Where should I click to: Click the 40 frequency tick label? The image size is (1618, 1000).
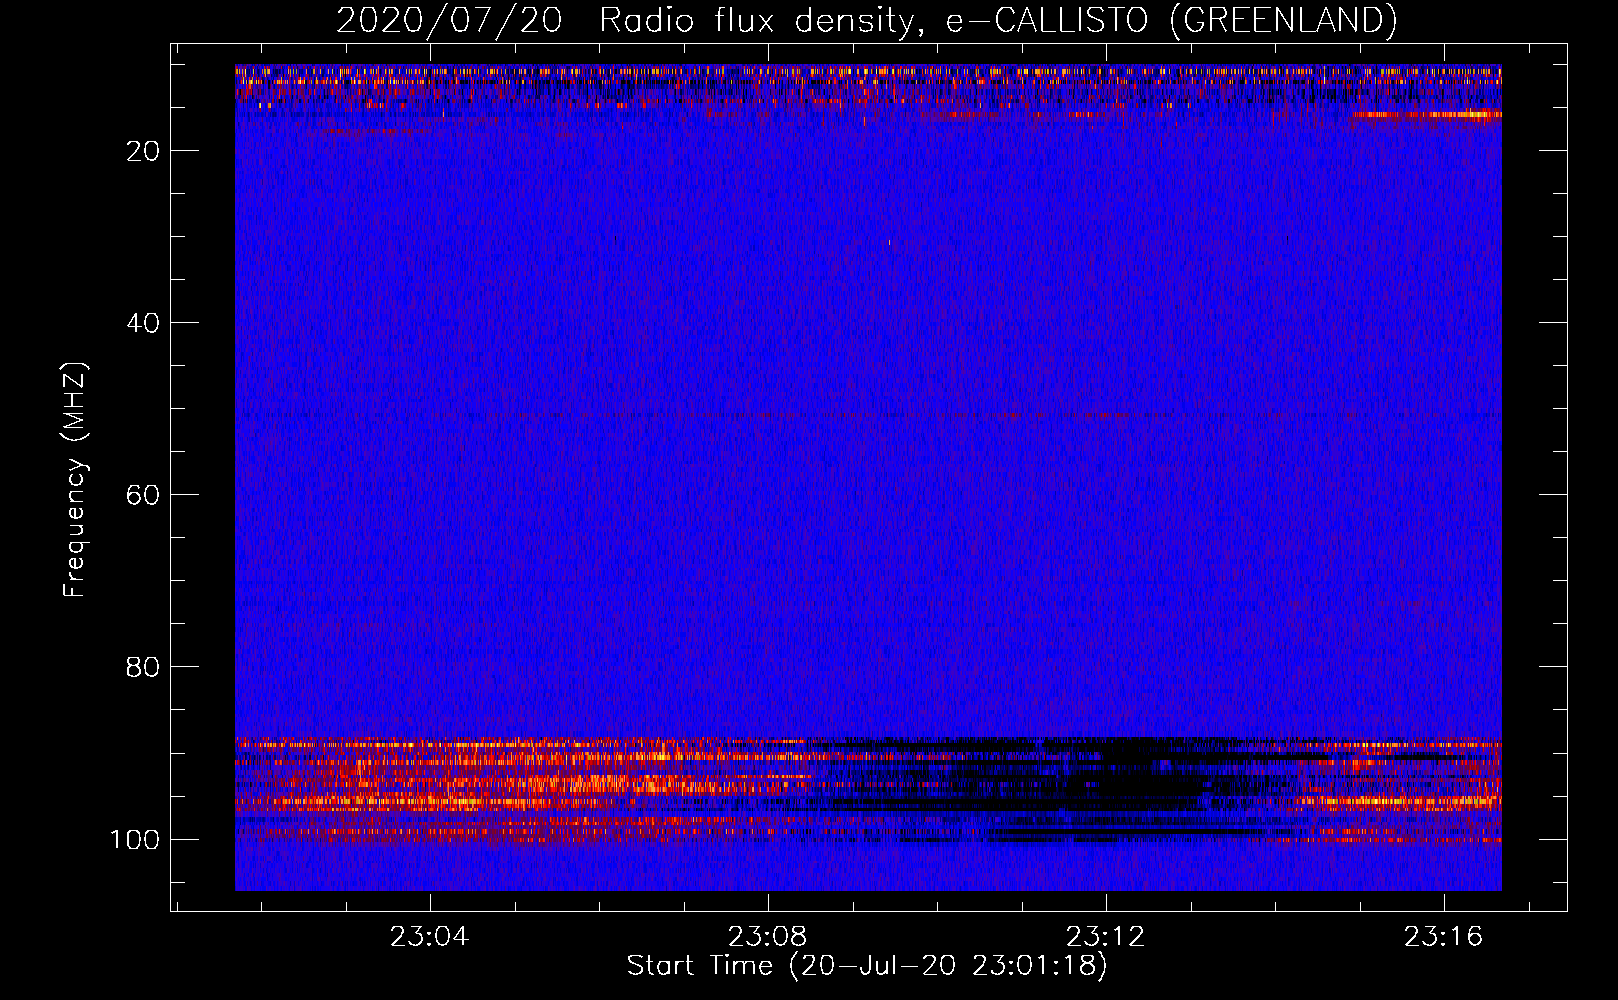[143, 323]
